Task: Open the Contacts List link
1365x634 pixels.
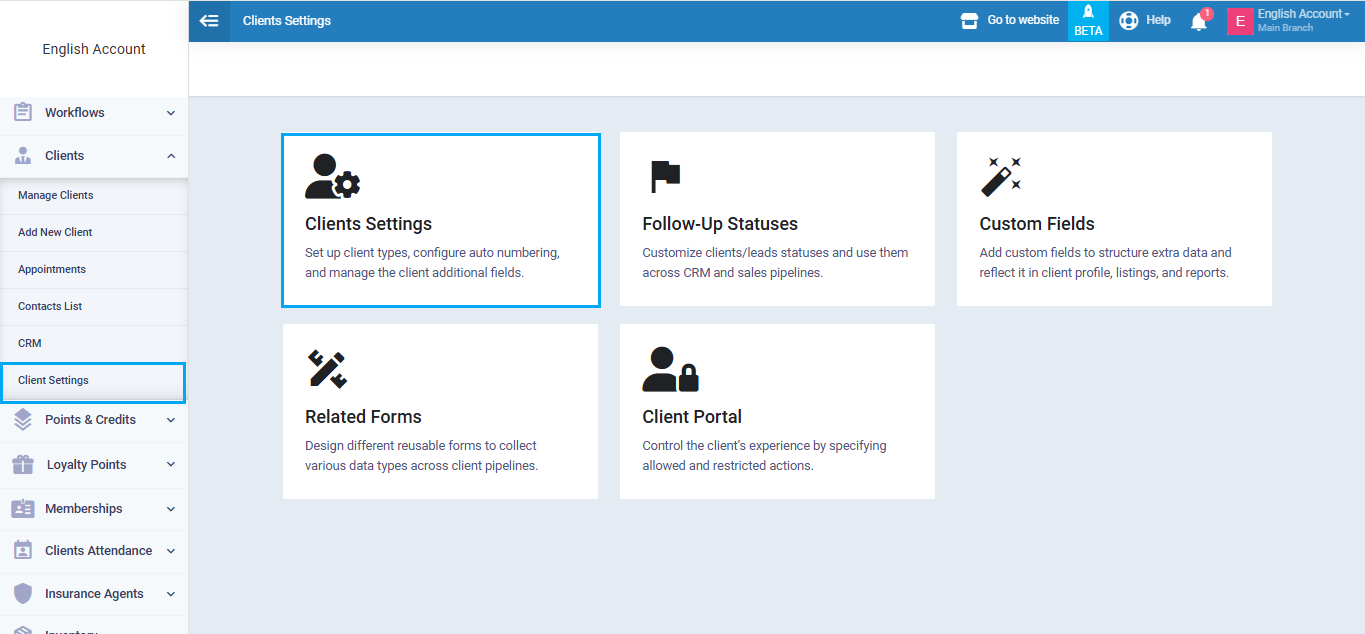Action: pyautogui.click(x=50, y=307)
